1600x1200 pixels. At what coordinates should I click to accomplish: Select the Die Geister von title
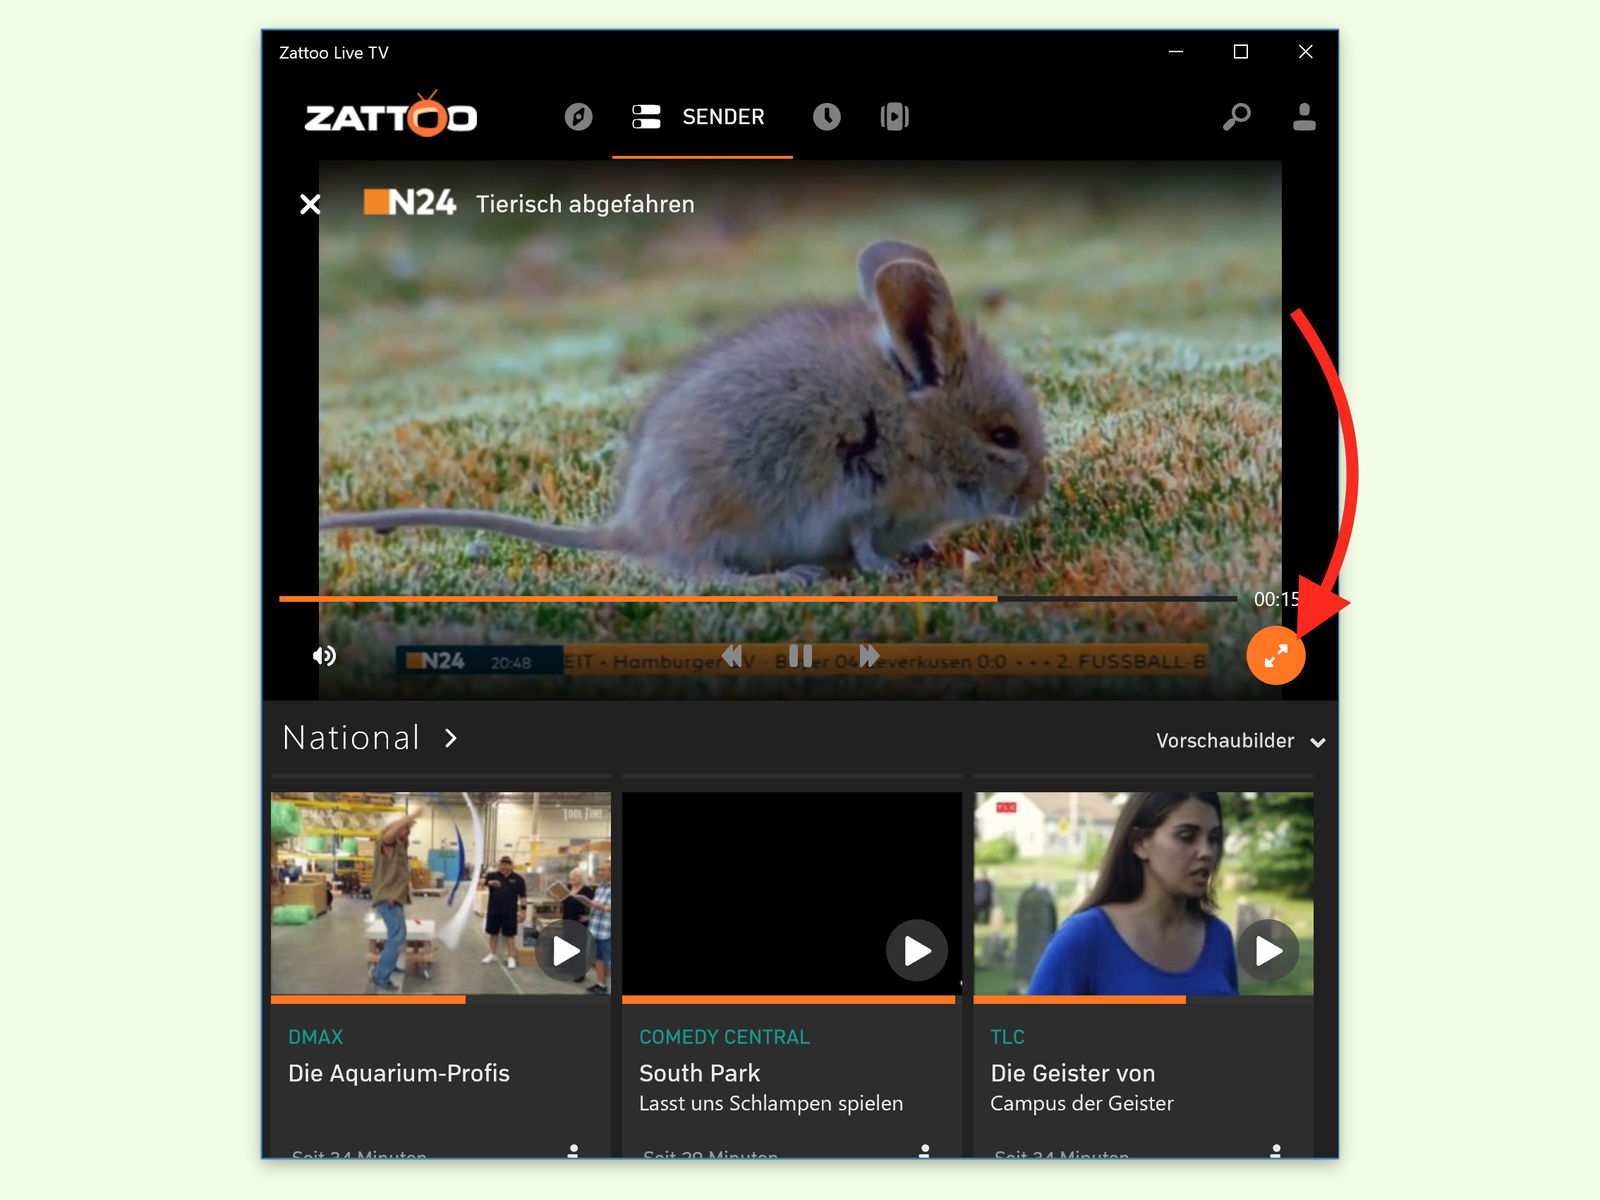(x=1073, y=1074)
